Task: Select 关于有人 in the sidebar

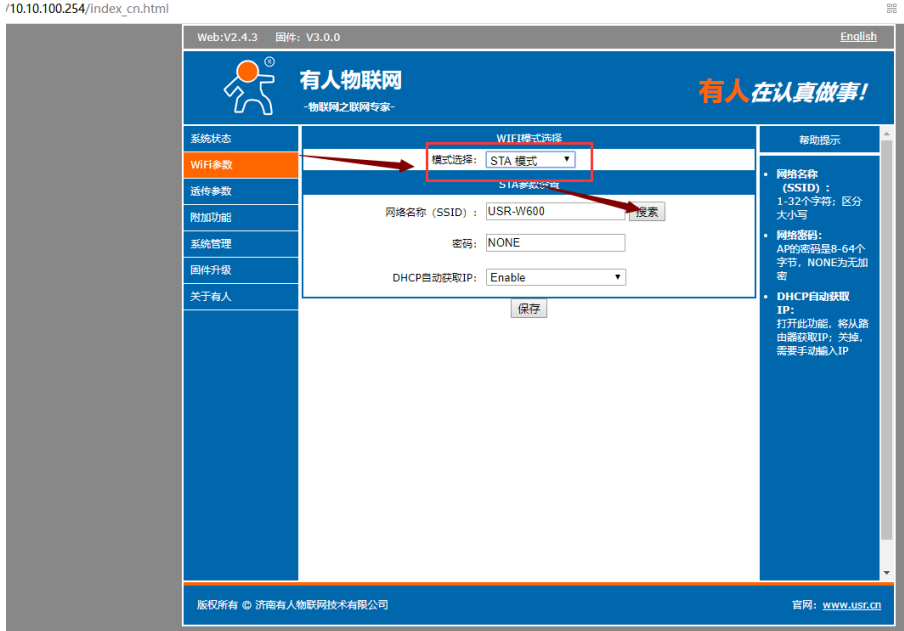Action: point(240,296)
